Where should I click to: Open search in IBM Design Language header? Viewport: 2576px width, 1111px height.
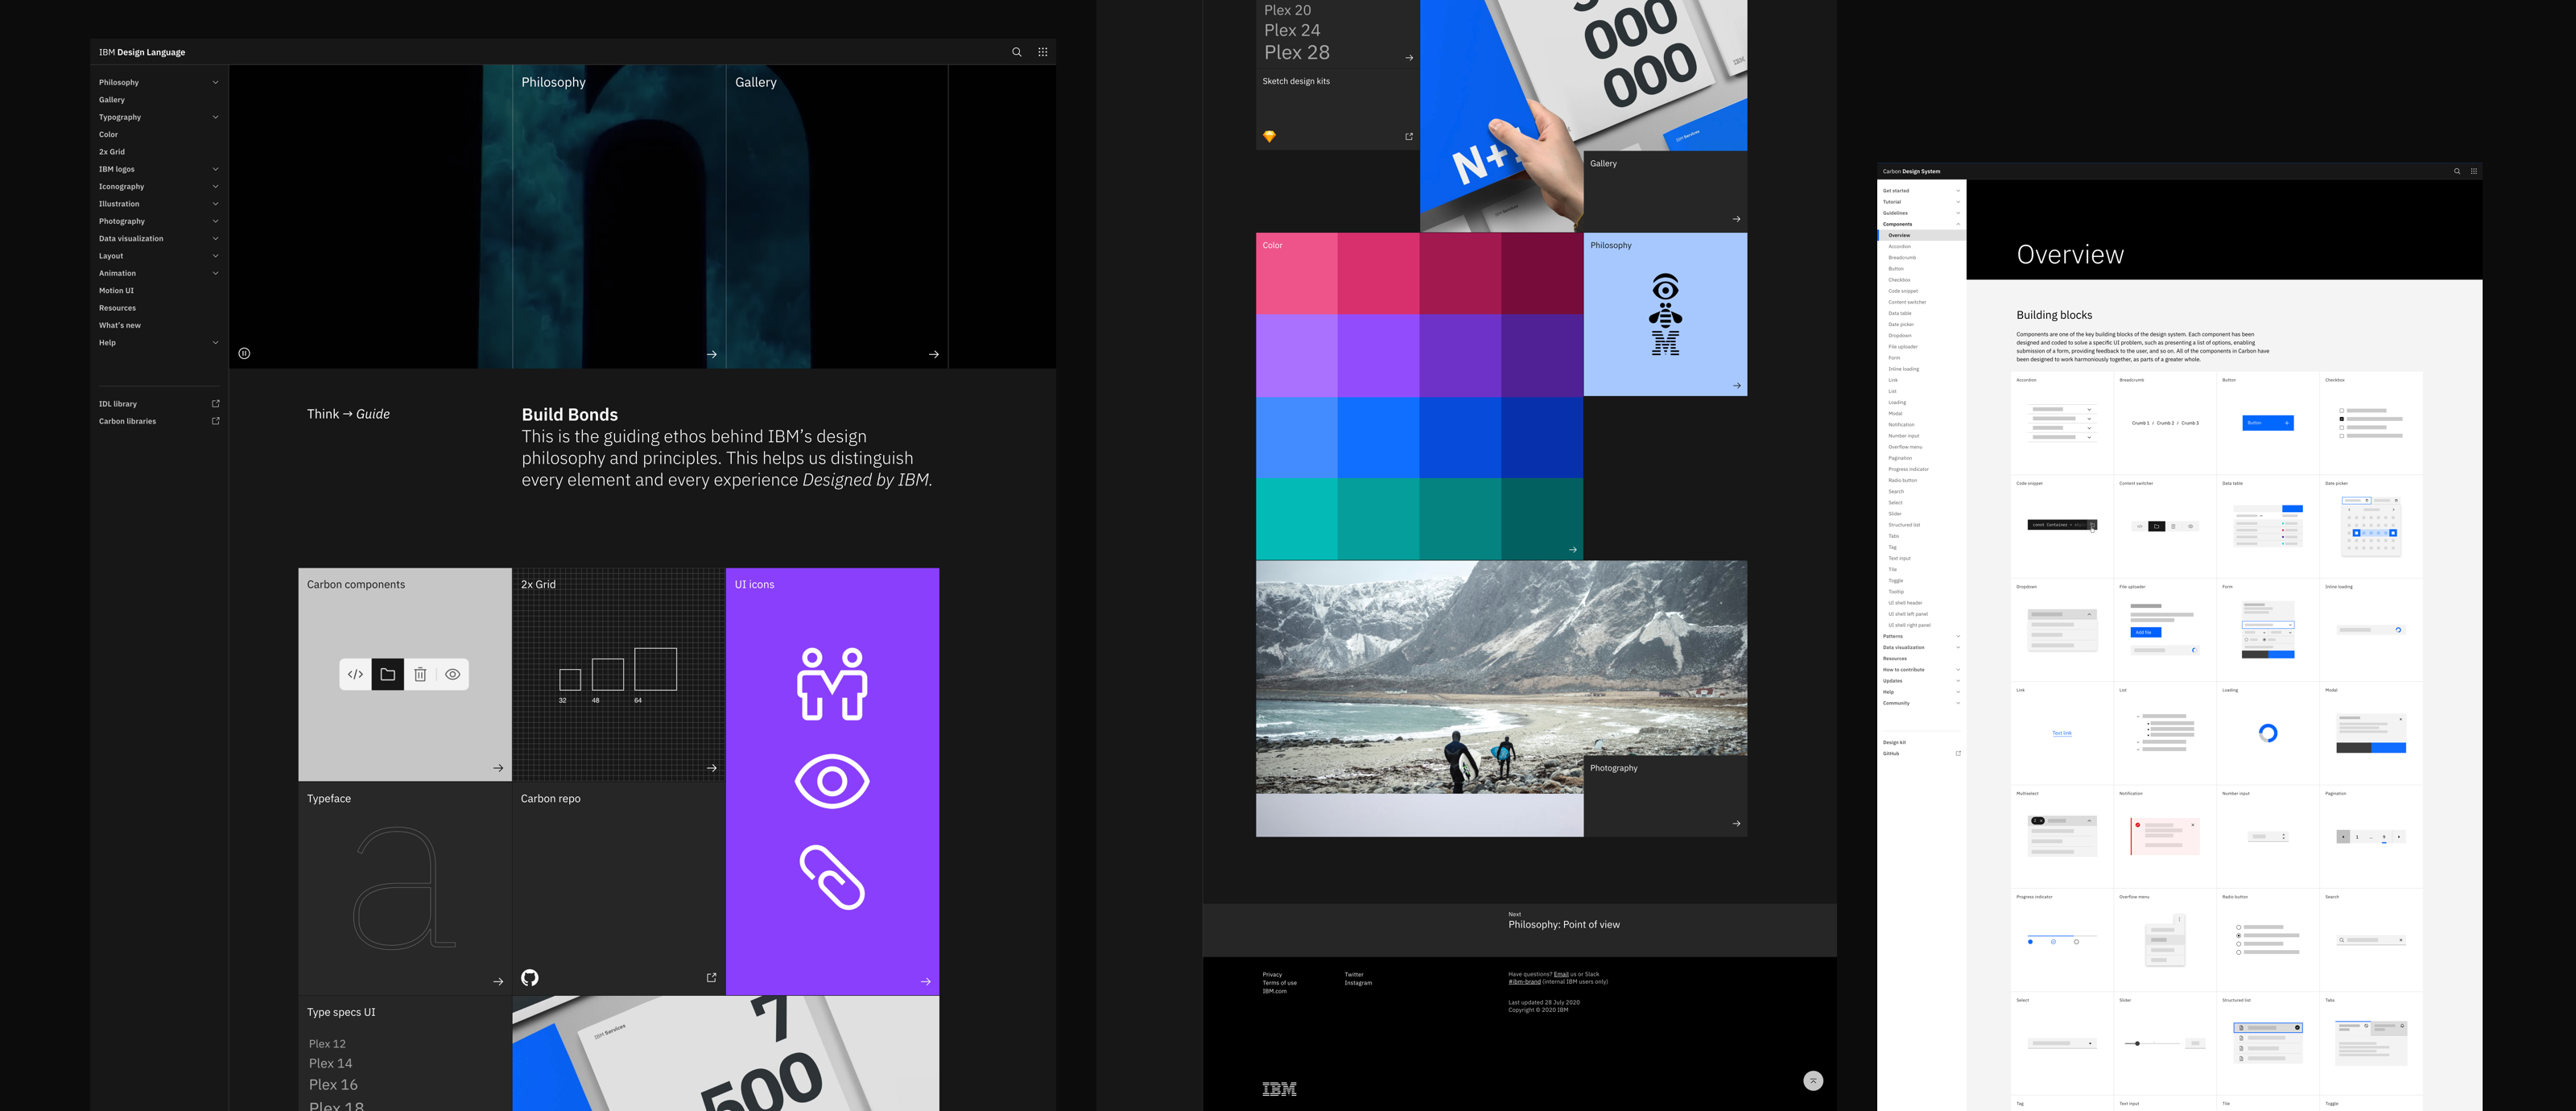(x=1016, y=52)
